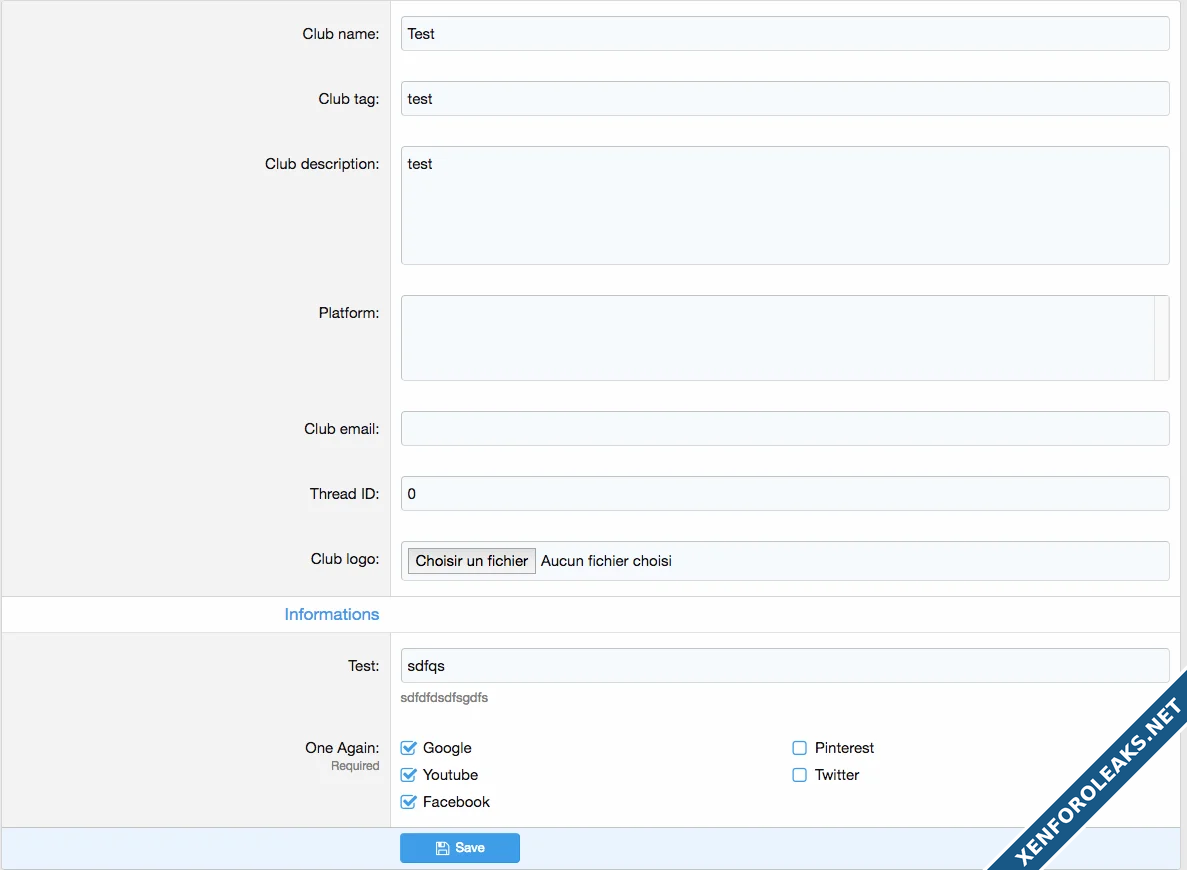
Task: Click the "Aucun fichier choisi" text
Action: [606, 561]
